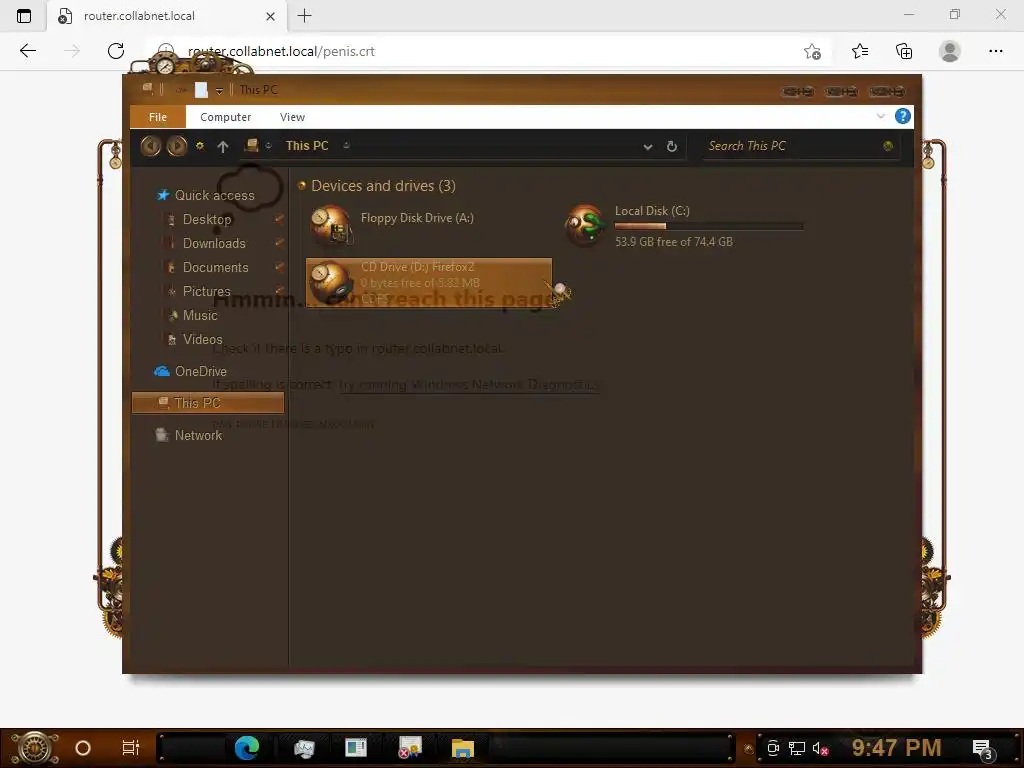Open the Edge tab actions menu
This screenshot has width=1024, height=768.
[x=24, y=16]
